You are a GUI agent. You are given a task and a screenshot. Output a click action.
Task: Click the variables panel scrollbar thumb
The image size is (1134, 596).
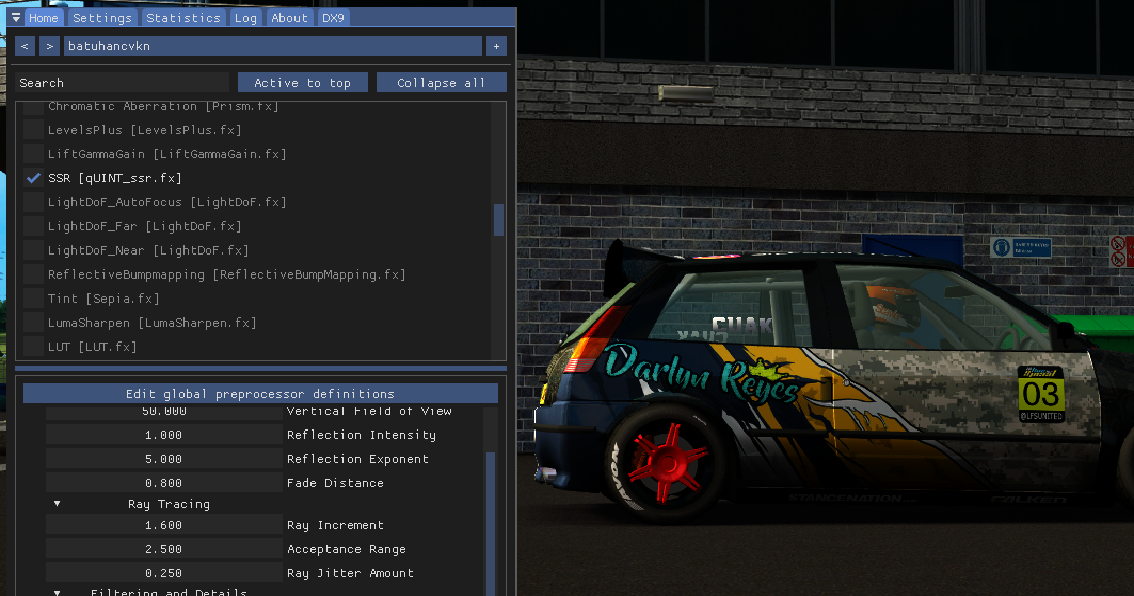[490, 524]
